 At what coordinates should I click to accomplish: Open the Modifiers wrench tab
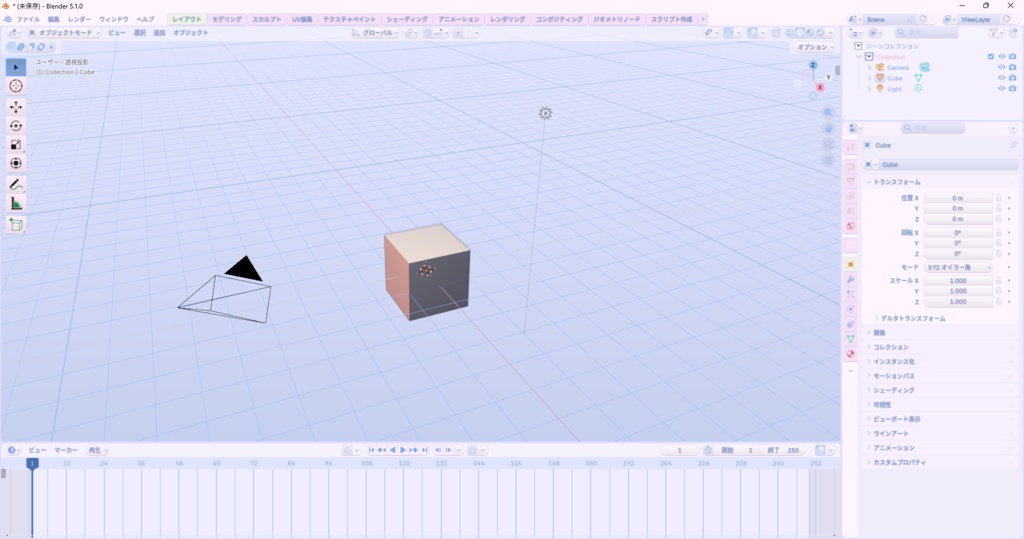pos(850,280)
